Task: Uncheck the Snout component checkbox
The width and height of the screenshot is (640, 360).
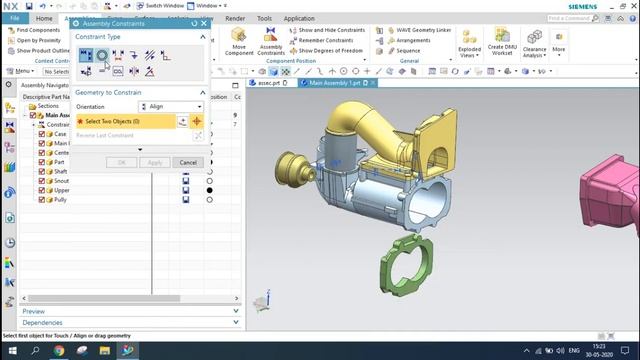Action: coord(42,181)
